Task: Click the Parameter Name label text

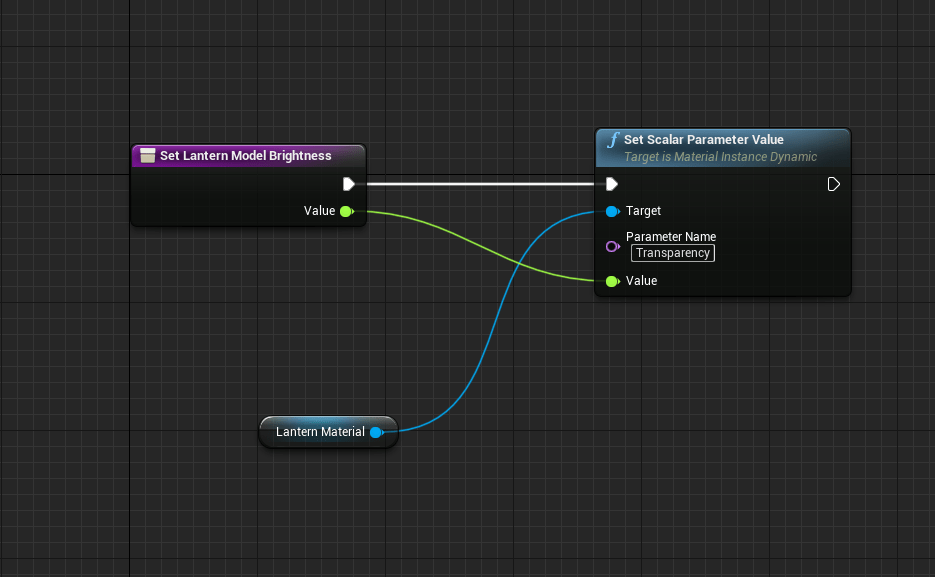Action: [x=670, y=237]
